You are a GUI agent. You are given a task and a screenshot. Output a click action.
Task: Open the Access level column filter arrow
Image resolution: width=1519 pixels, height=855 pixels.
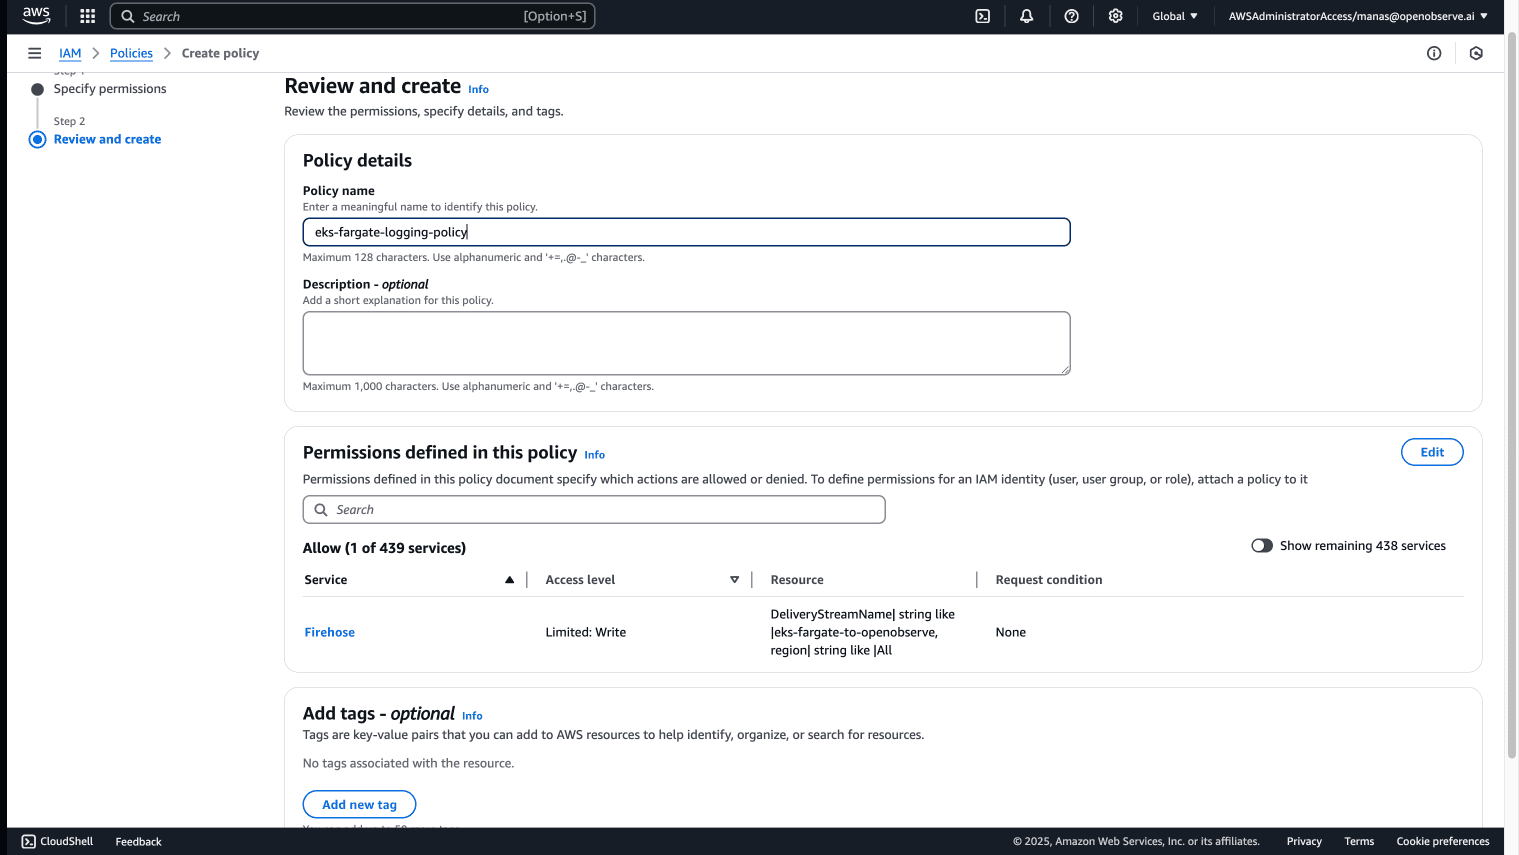click(734, 580)
